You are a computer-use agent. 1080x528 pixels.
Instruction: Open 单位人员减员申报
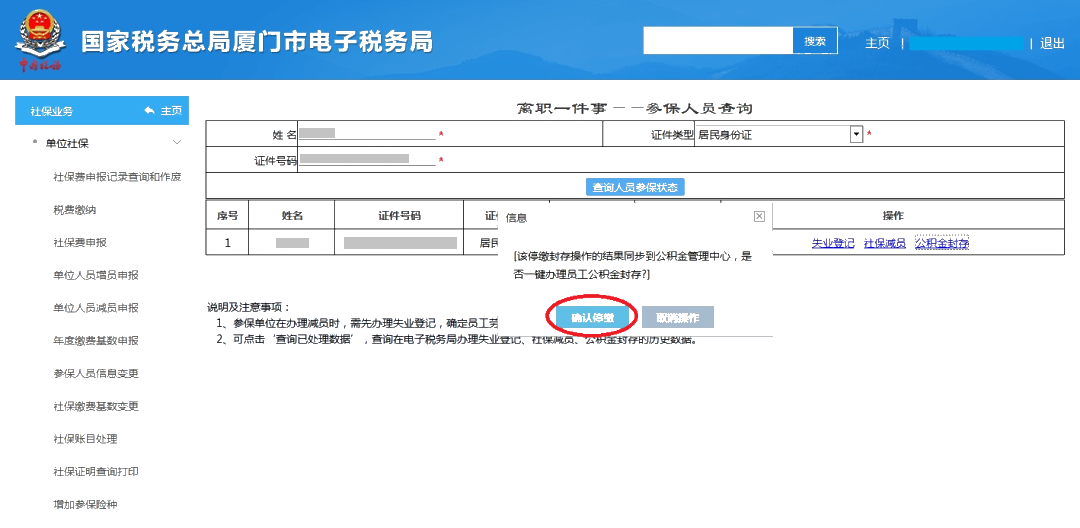[96, 308]
